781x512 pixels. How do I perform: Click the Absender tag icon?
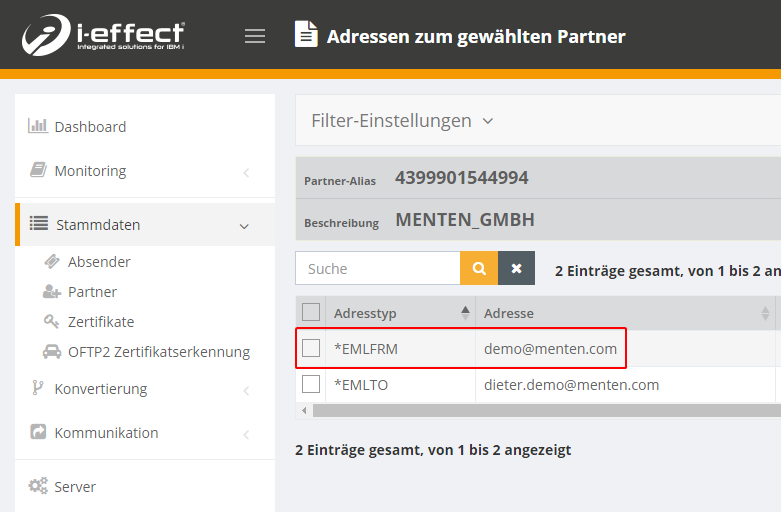(x=52, y=262)
